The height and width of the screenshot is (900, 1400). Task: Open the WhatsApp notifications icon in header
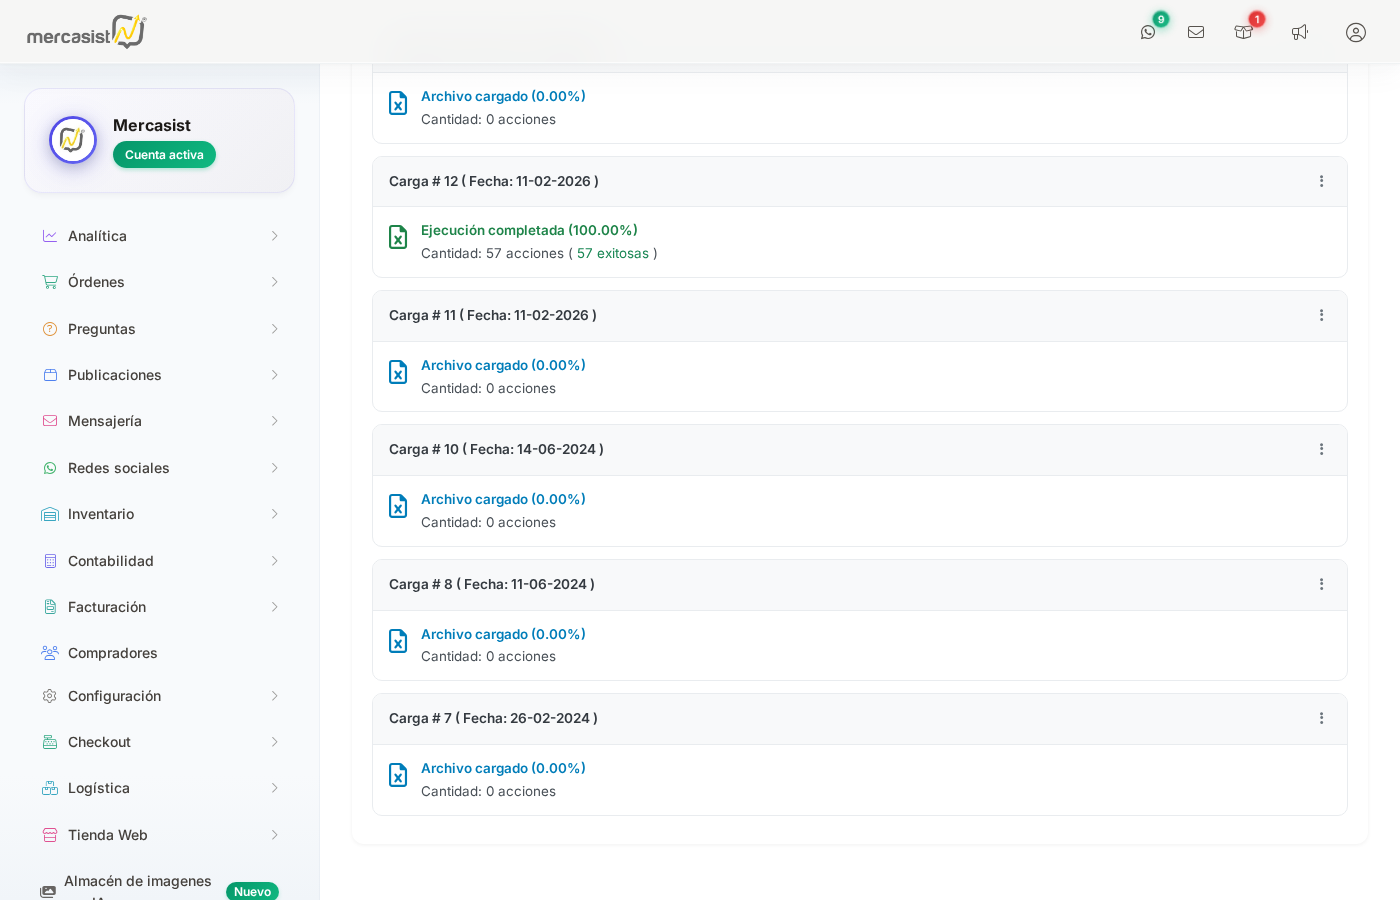[1148, 32]
